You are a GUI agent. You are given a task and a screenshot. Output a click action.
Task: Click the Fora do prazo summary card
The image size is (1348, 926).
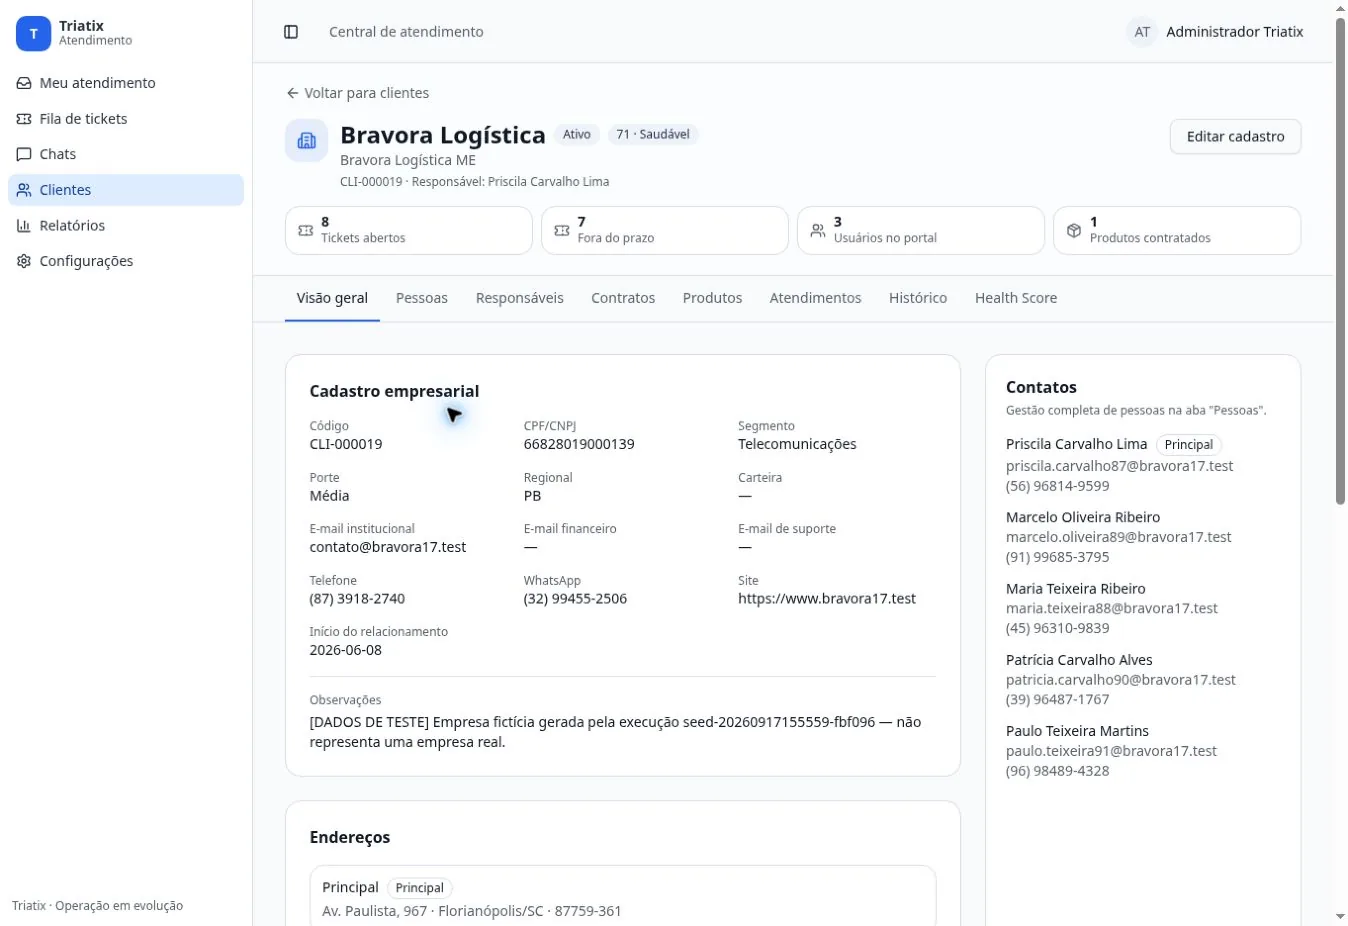click(x=665, y=231)
